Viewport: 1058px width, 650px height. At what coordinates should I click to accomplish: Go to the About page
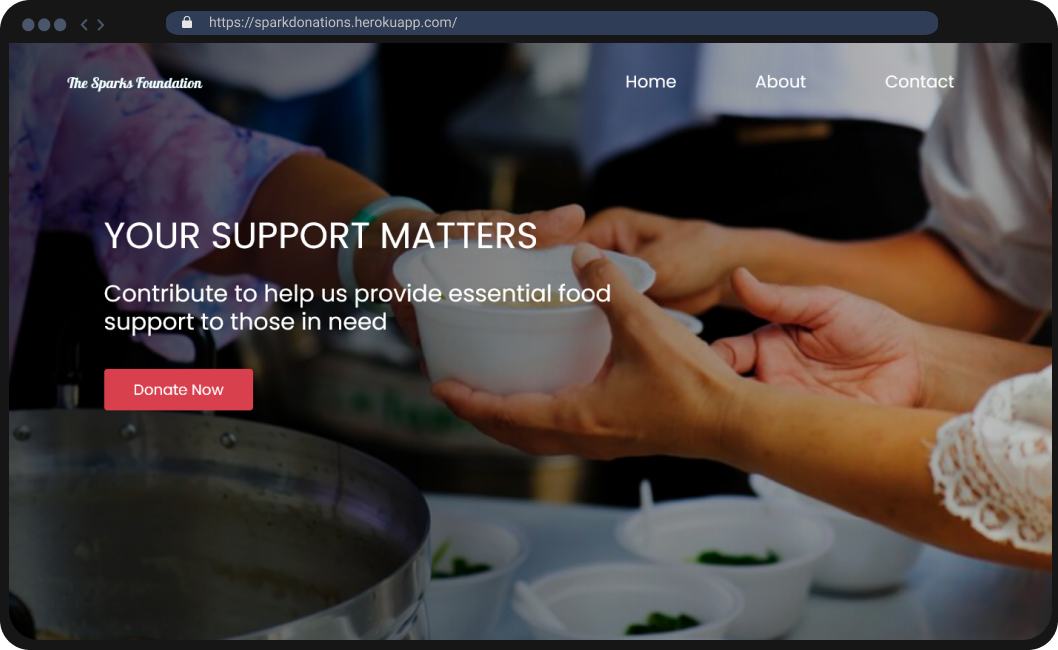tap(780, 82)
